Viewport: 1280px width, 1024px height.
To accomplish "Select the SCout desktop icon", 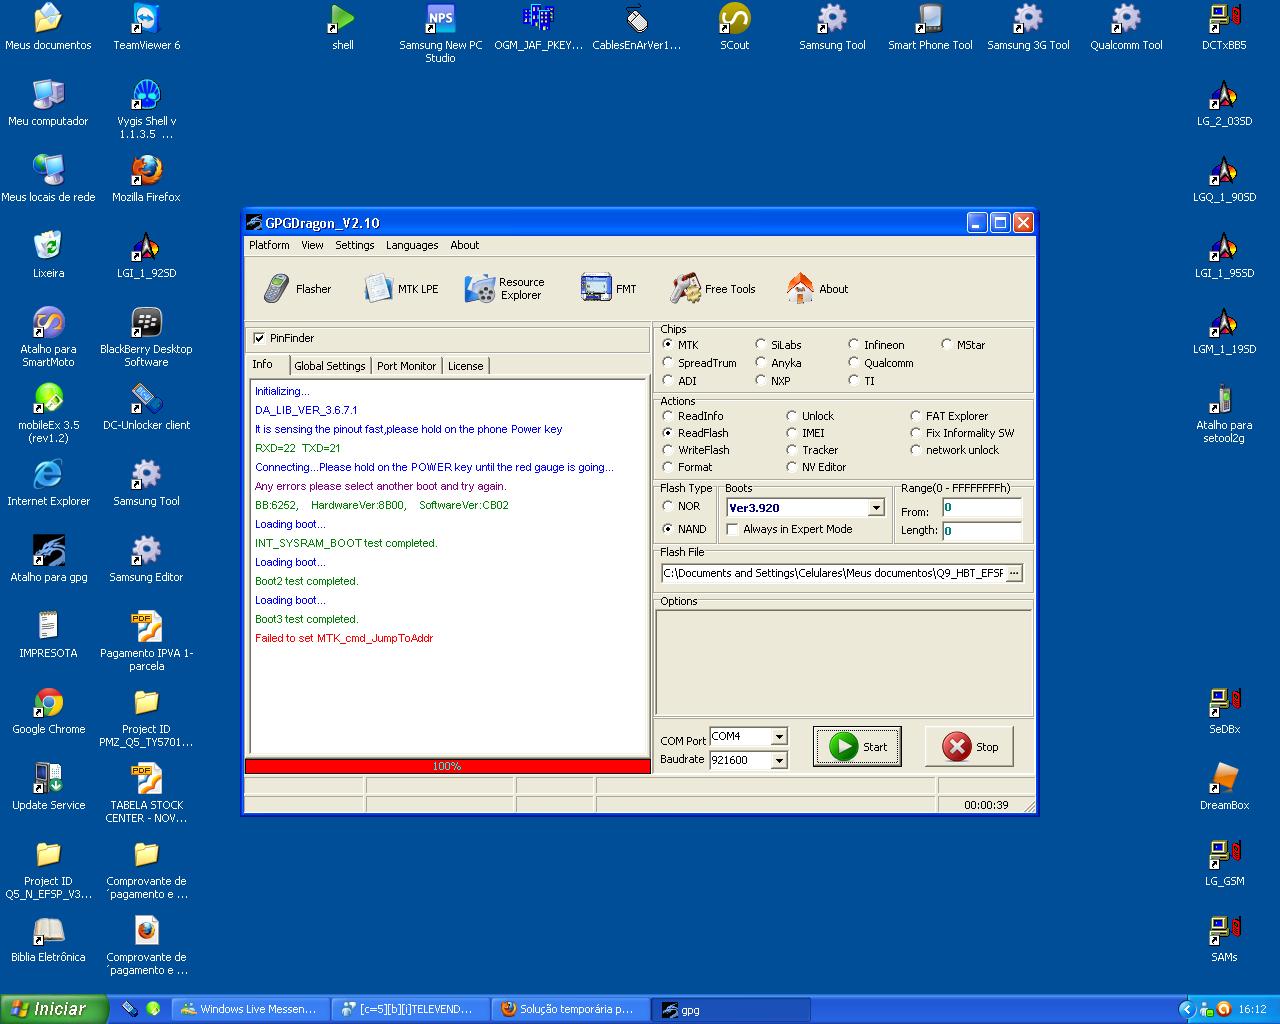I will click(x=735, y=28).
